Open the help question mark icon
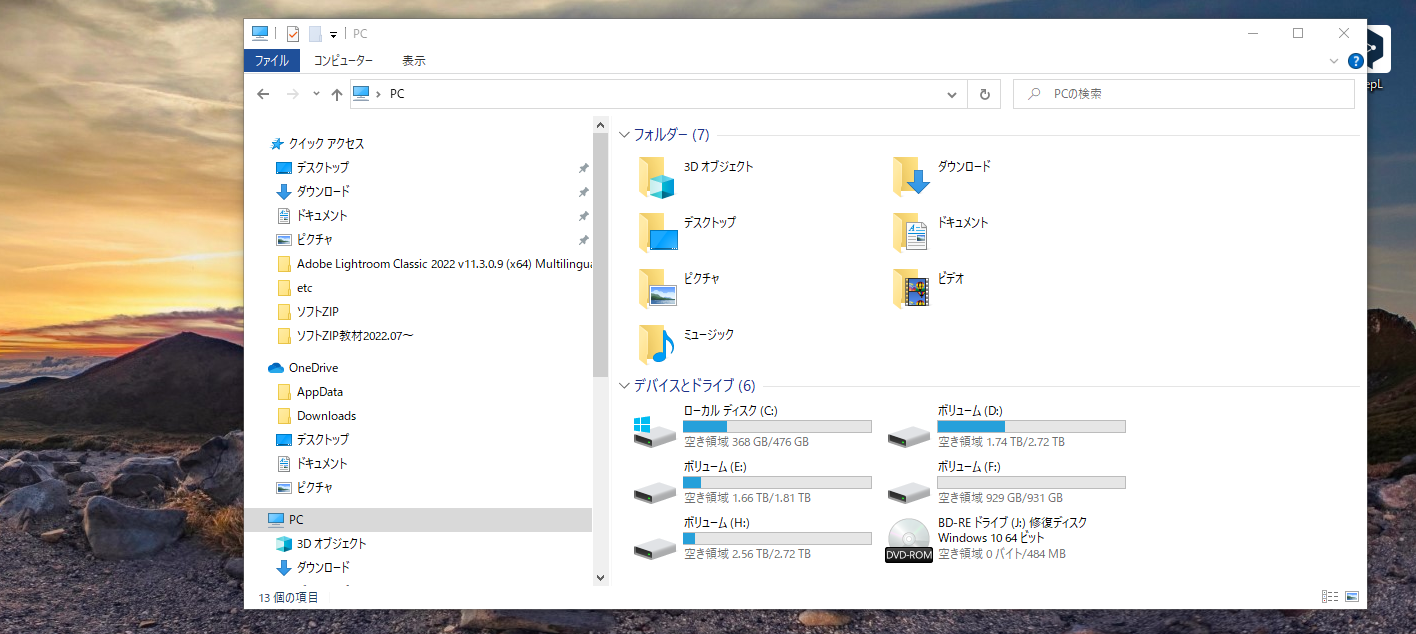The height and width of the screenshot is (634, 1416). pos(1355,61)
